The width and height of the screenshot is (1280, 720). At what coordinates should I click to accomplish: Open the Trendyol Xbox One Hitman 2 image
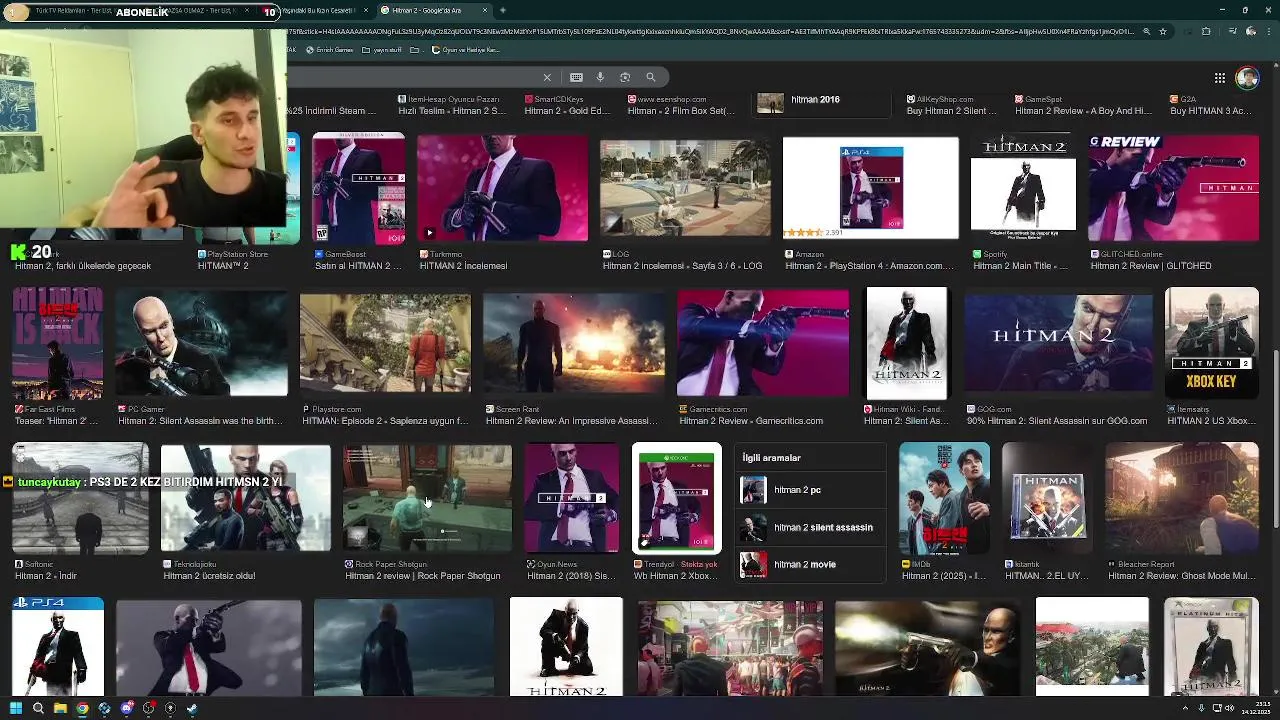click(676, 499)
